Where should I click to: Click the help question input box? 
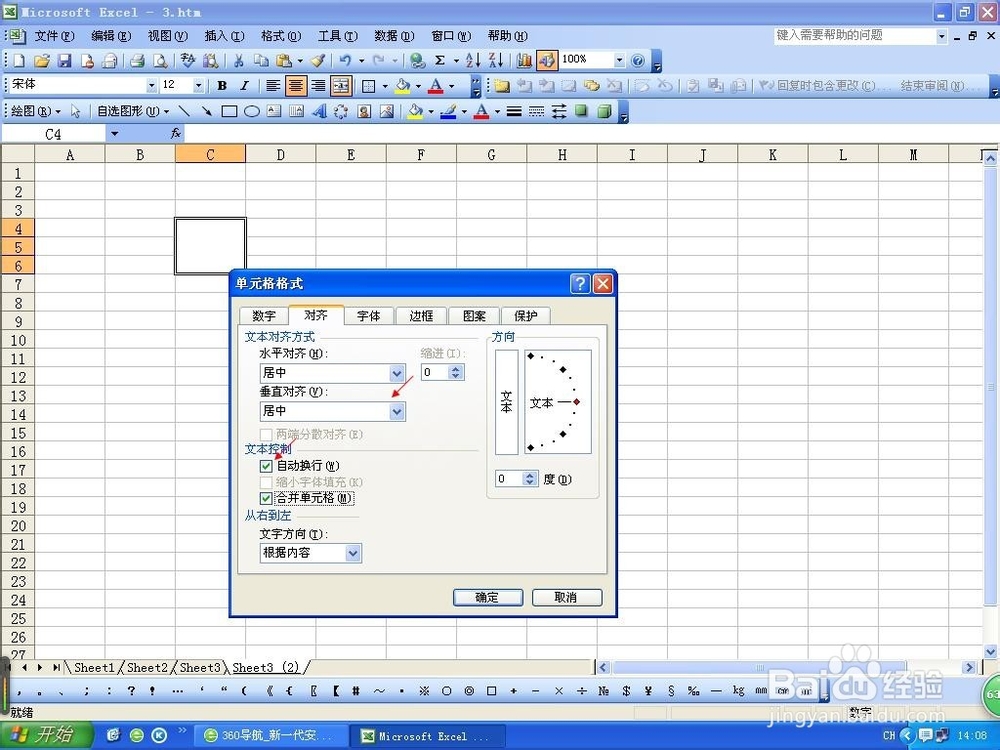(855, 36)
